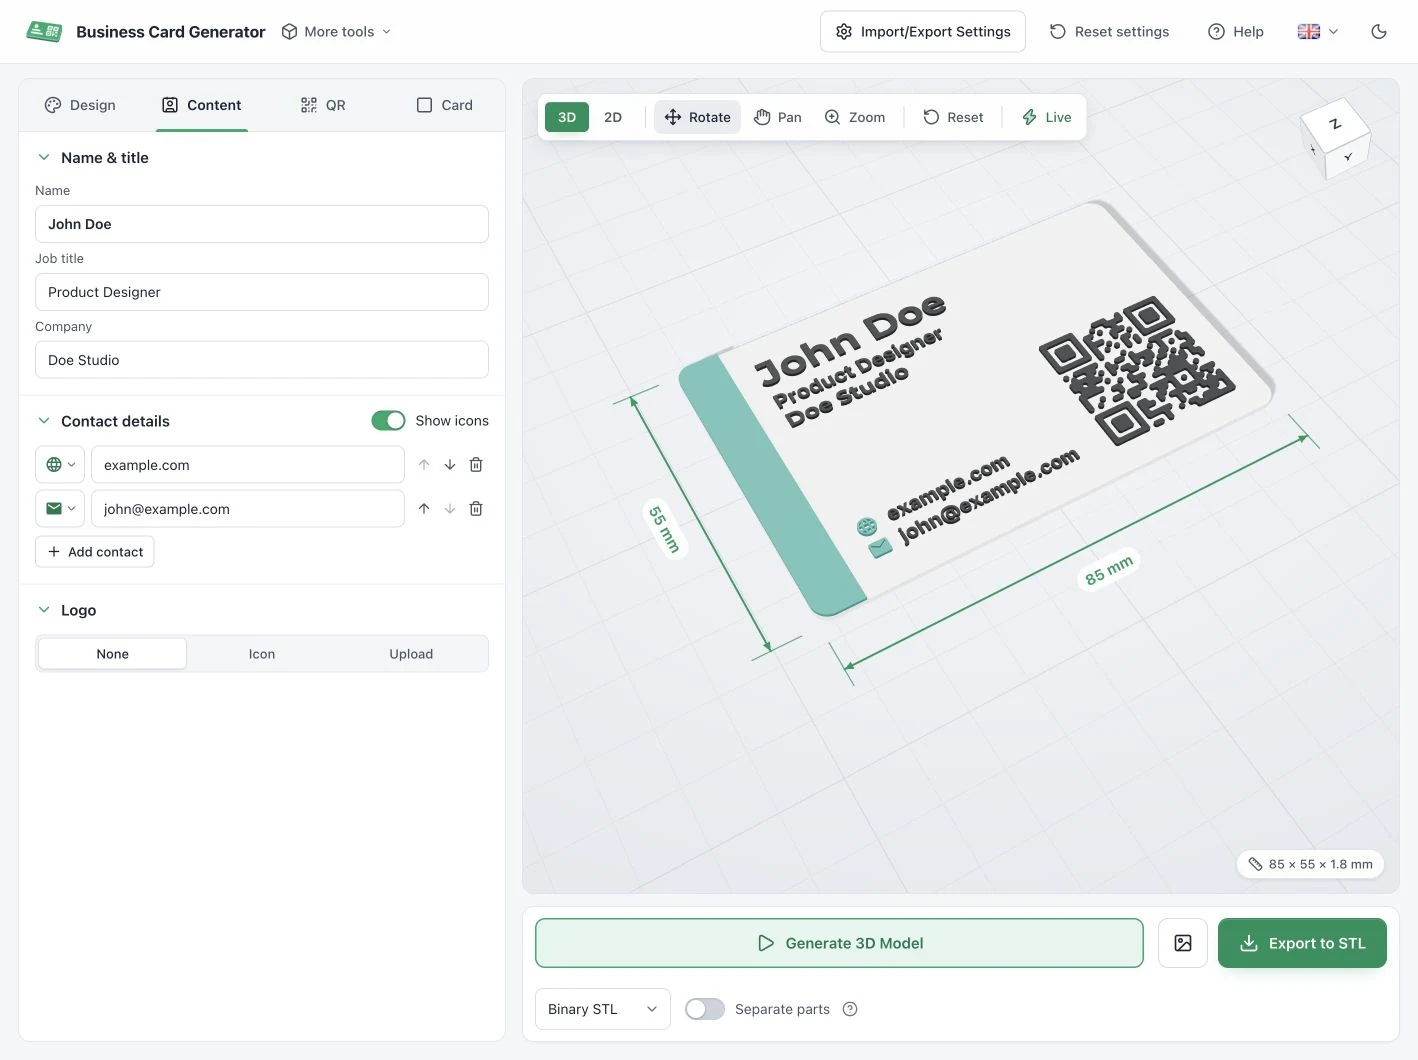Viewport: 1418px width, 1060px height.
Task: Toggle Live preview mode
Action: pyautogui.click(x=1047, y=117)
